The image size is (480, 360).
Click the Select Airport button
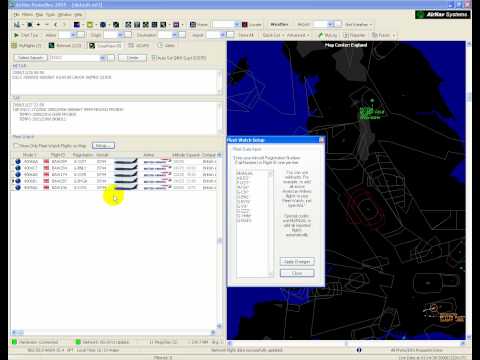click(x=30, y=58)
